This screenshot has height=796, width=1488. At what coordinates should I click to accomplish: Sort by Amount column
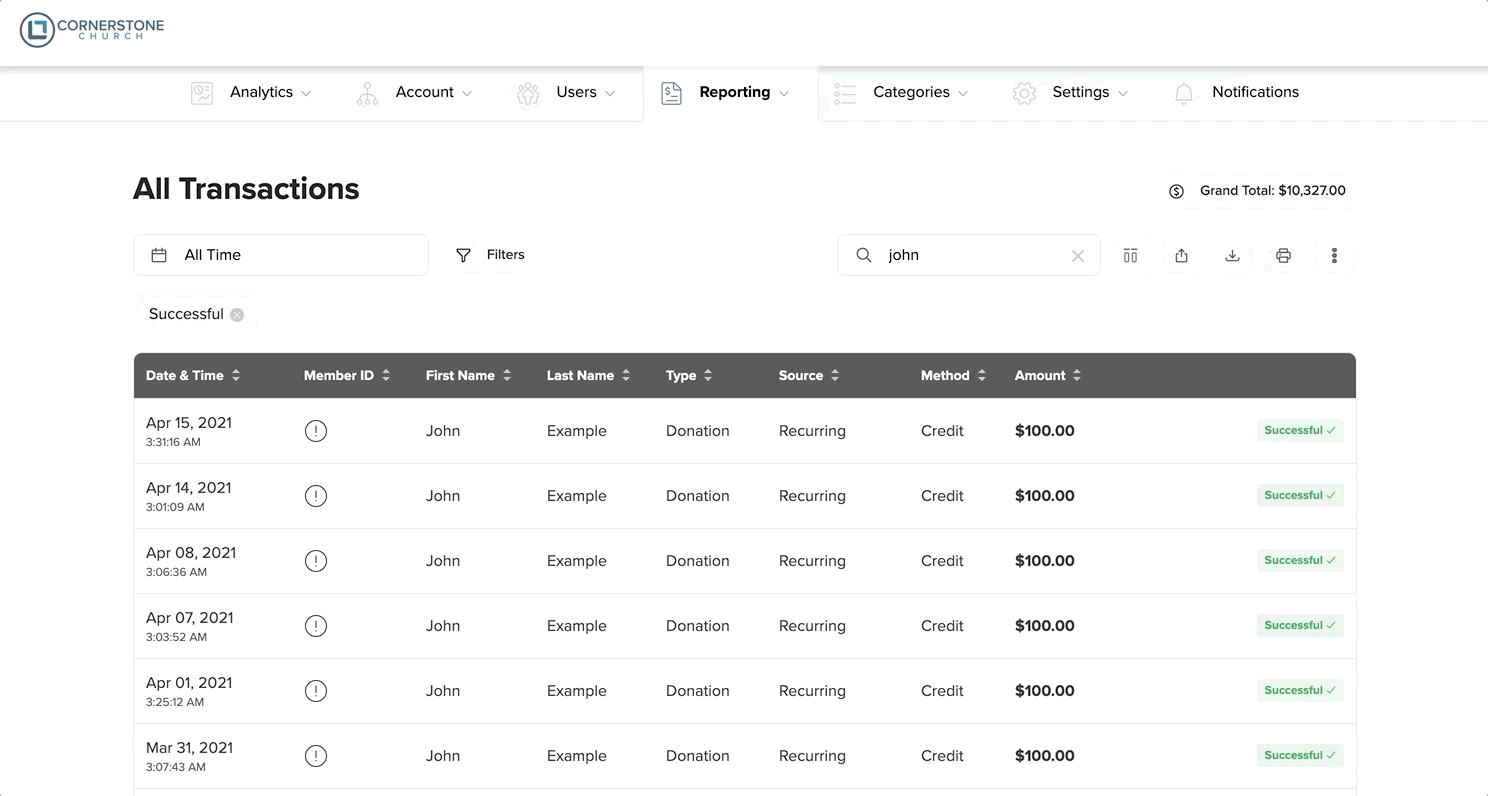pyautogui.click(x=1047, y=376)
